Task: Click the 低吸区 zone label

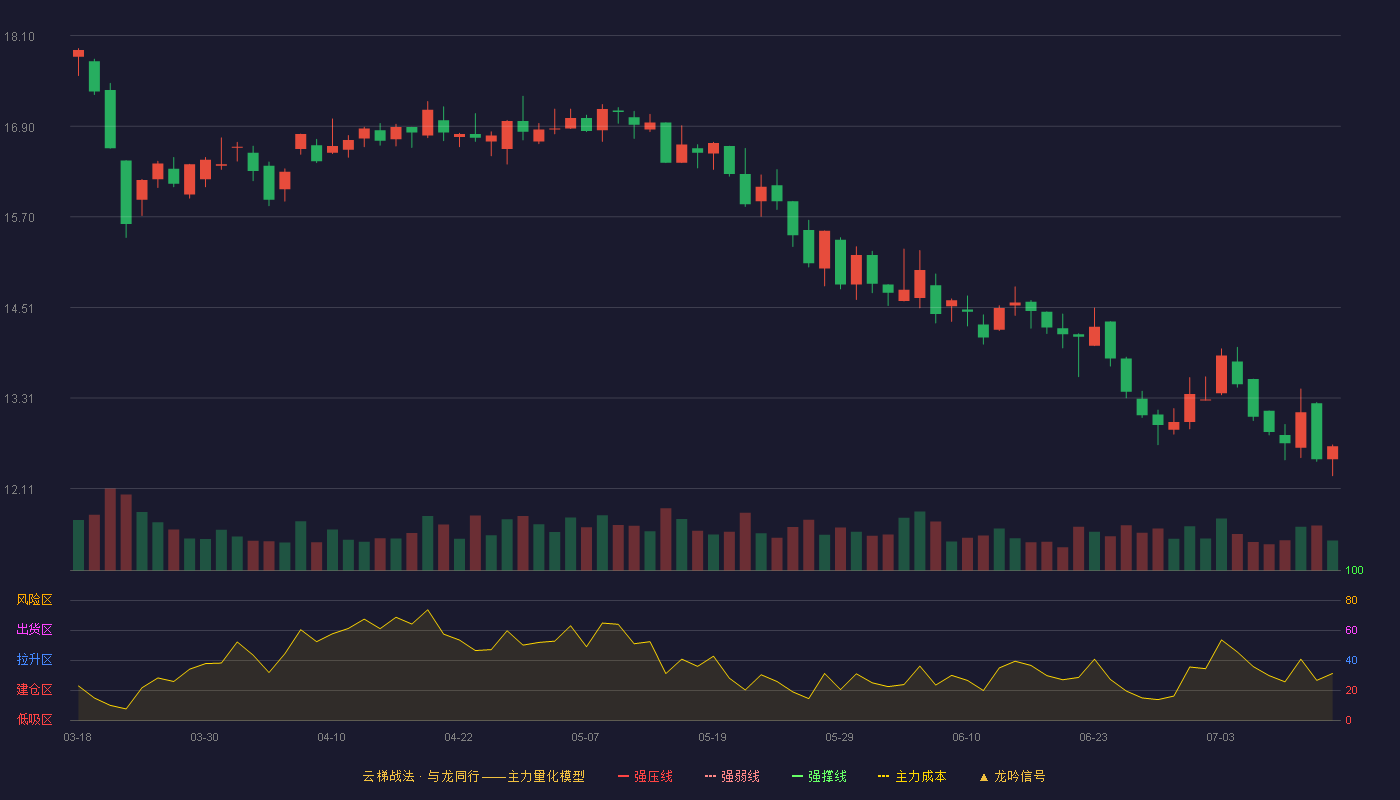Action: (34, 719)
